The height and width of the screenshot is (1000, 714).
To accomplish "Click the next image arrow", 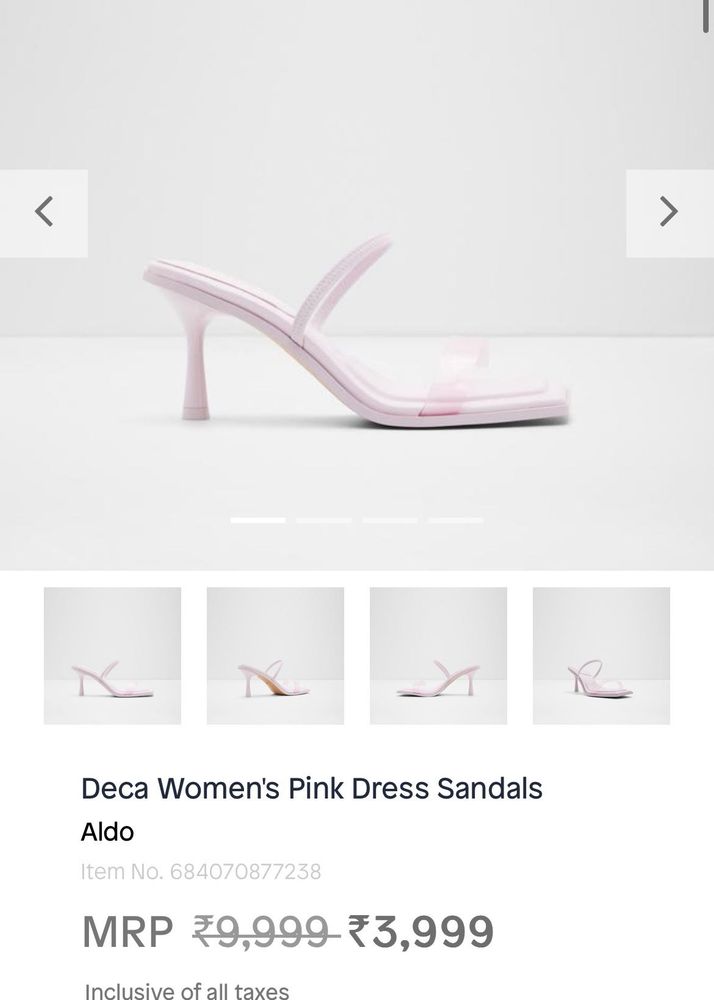I will tap(669, 213).
